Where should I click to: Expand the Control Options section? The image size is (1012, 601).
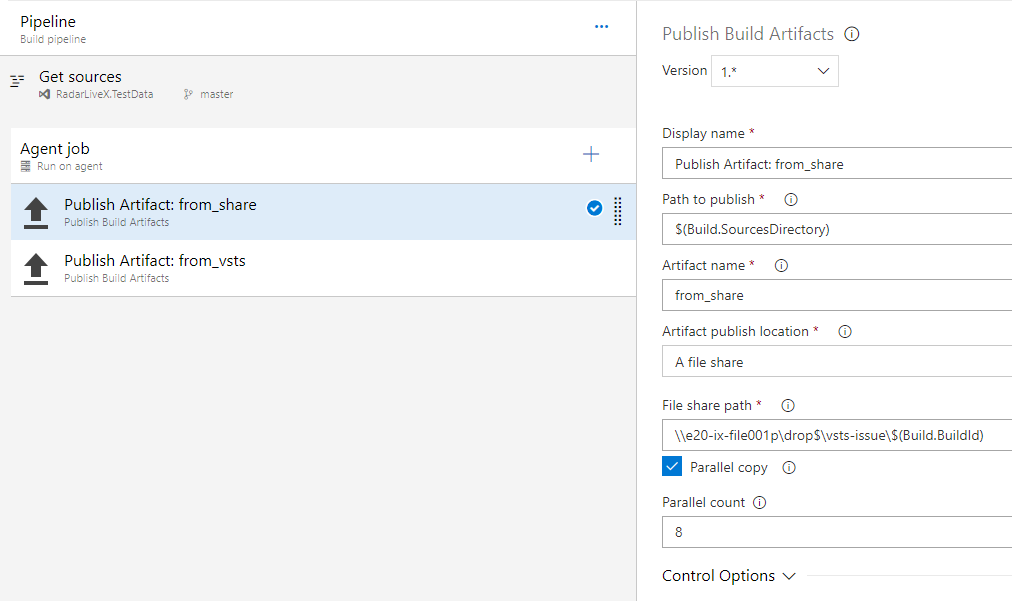[729, 576]
